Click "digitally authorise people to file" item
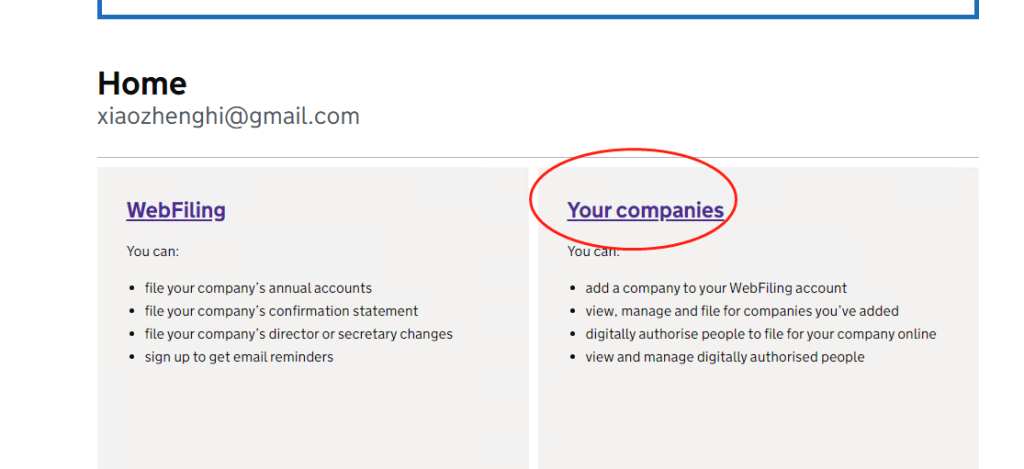This screenshot has height=469, width=1024. pyautogui.click(x=760, y=334)
